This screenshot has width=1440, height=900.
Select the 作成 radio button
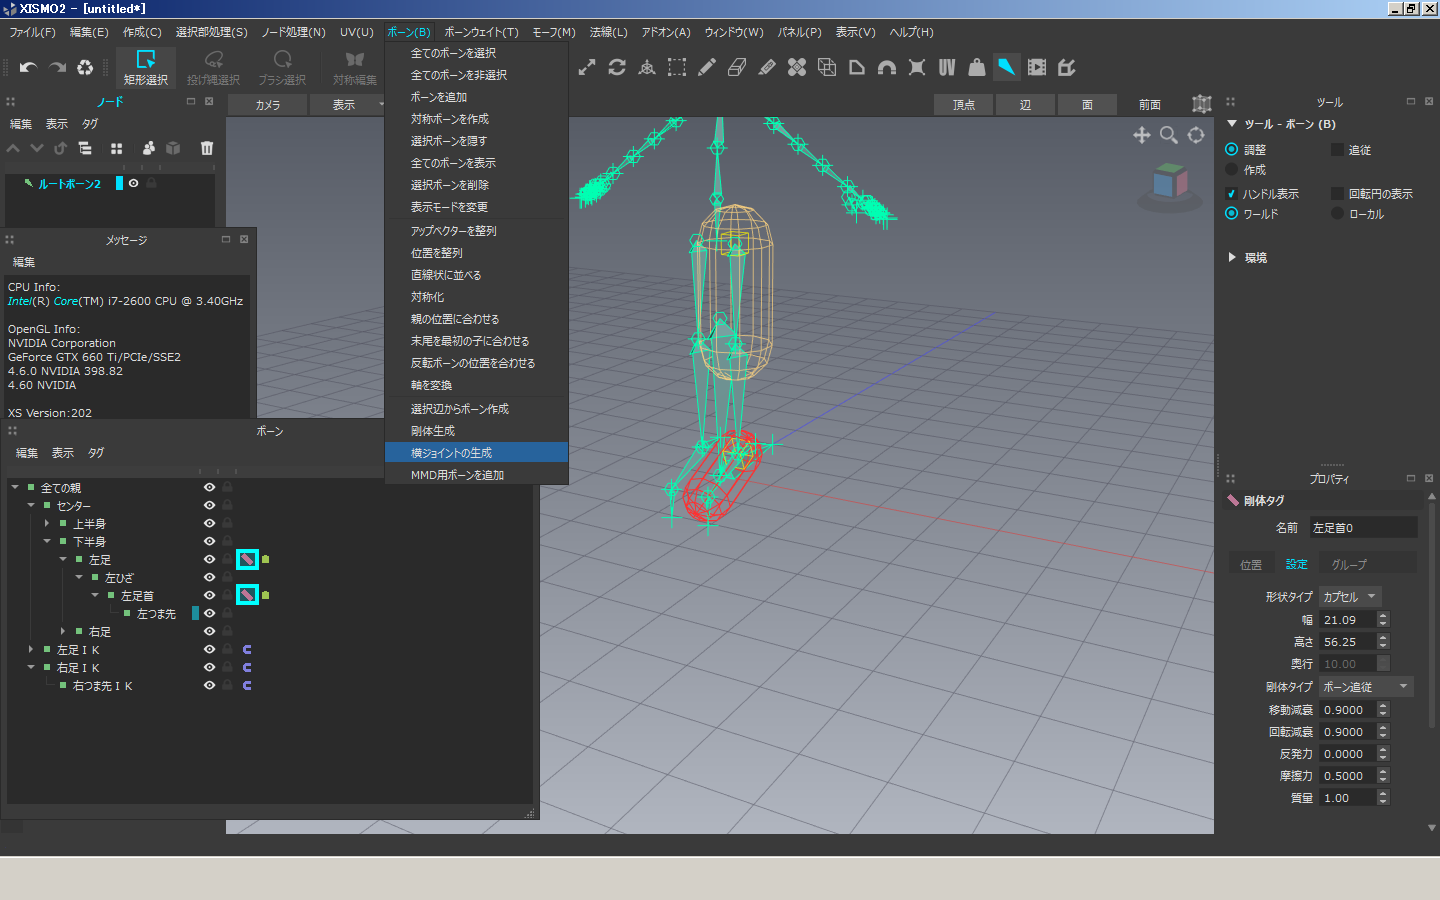[1232, 169]
